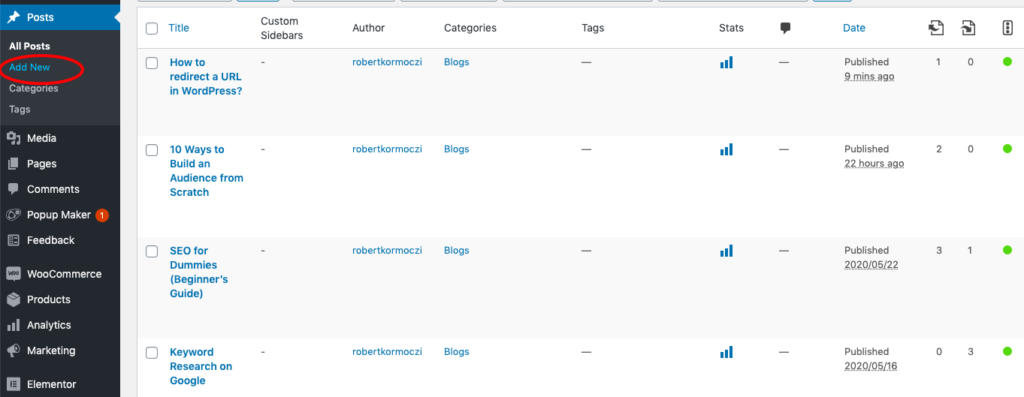
Task: Click the incoming links column icon
Action: click(968, 27)
